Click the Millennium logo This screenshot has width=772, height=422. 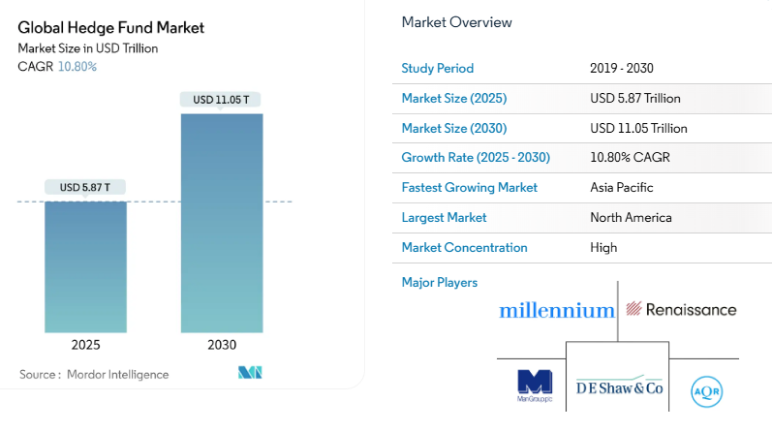pos(556,310)
